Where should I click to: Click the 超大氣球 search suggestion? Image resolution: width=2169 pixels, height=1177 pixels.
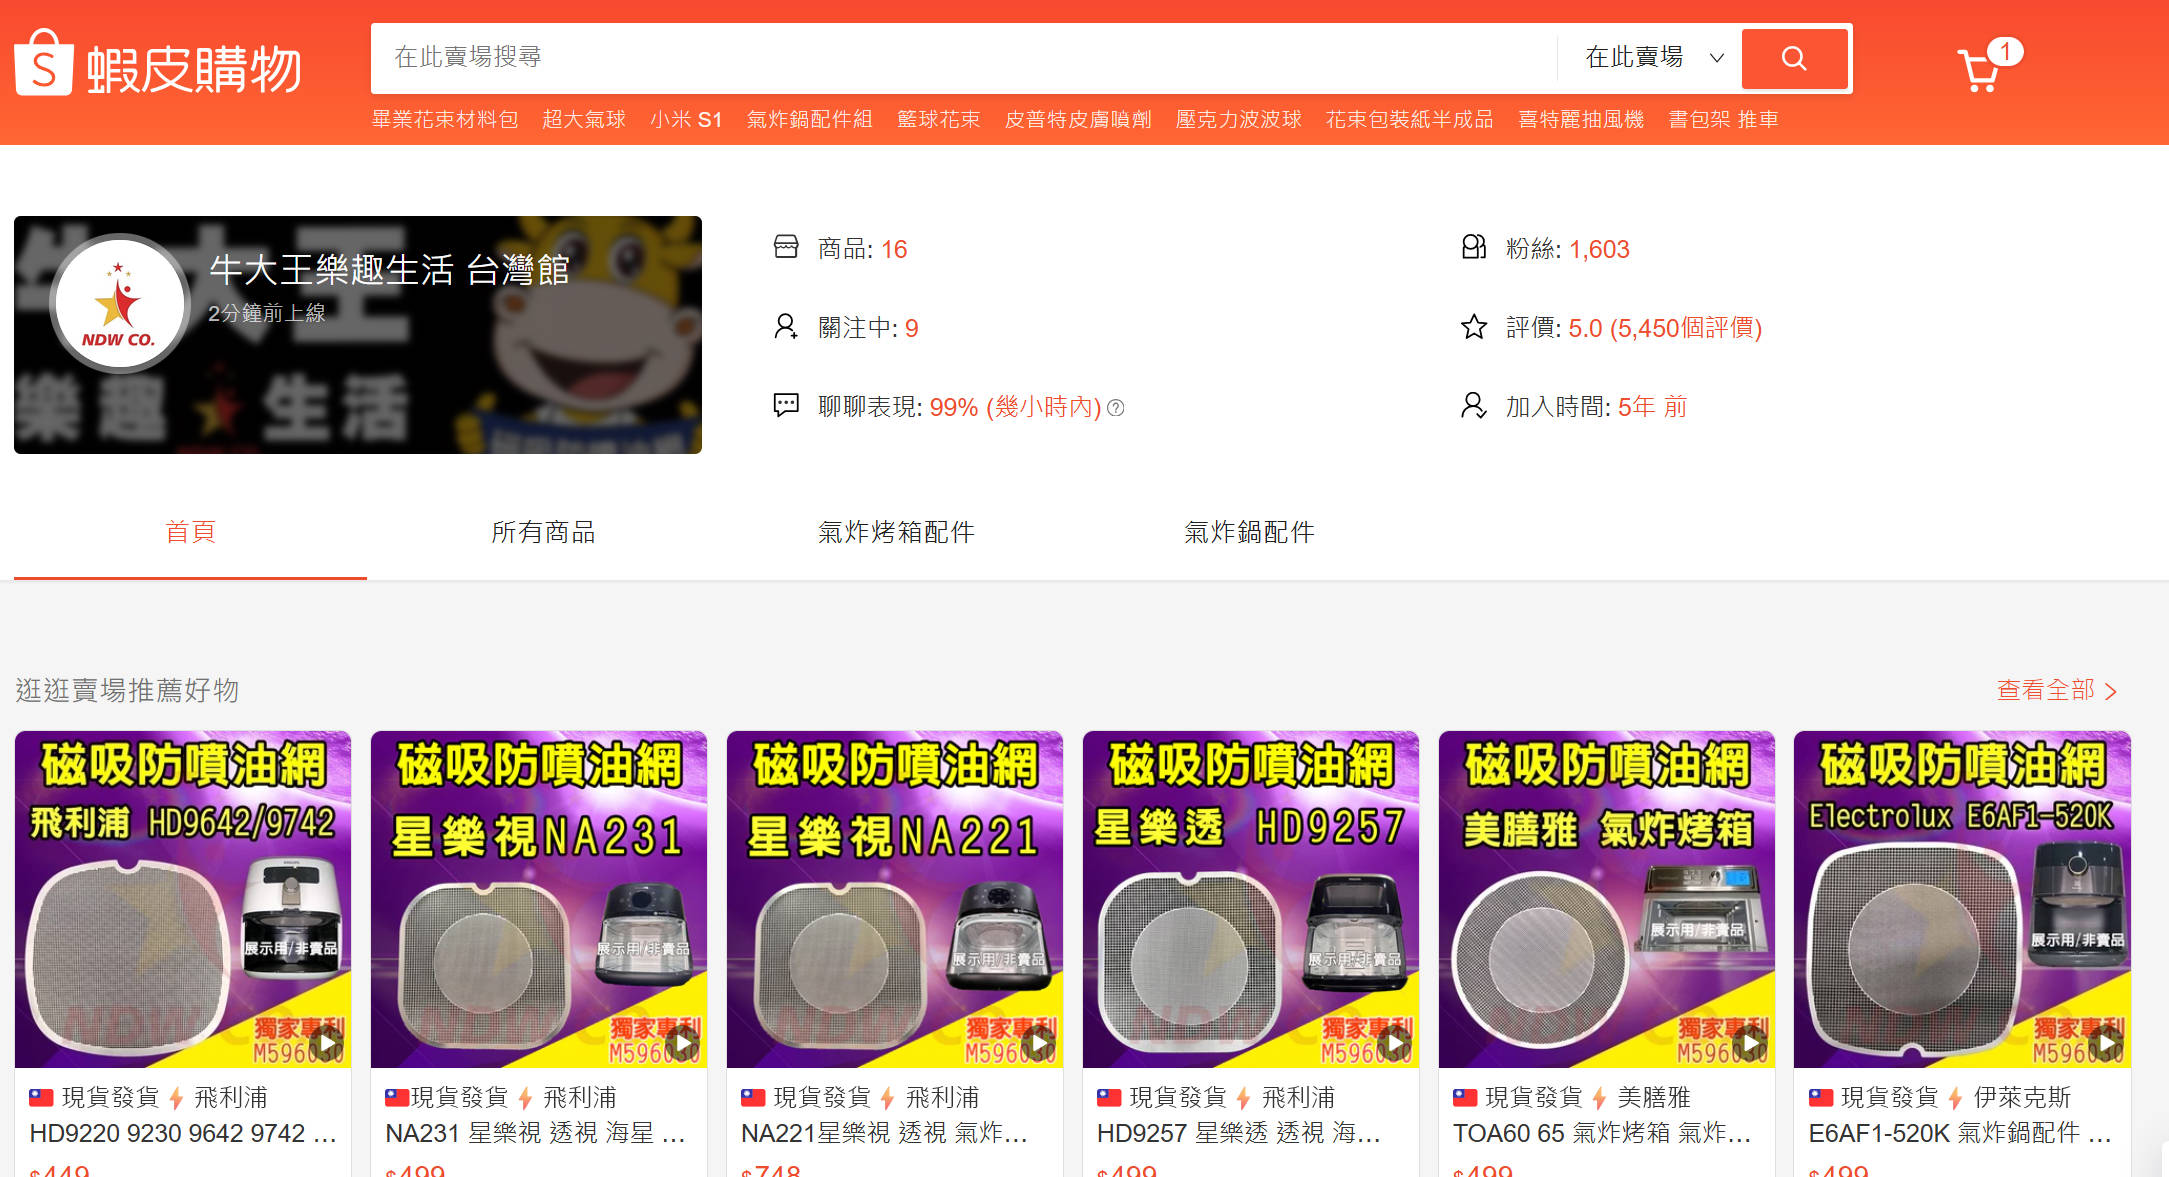tap(584, 120)
